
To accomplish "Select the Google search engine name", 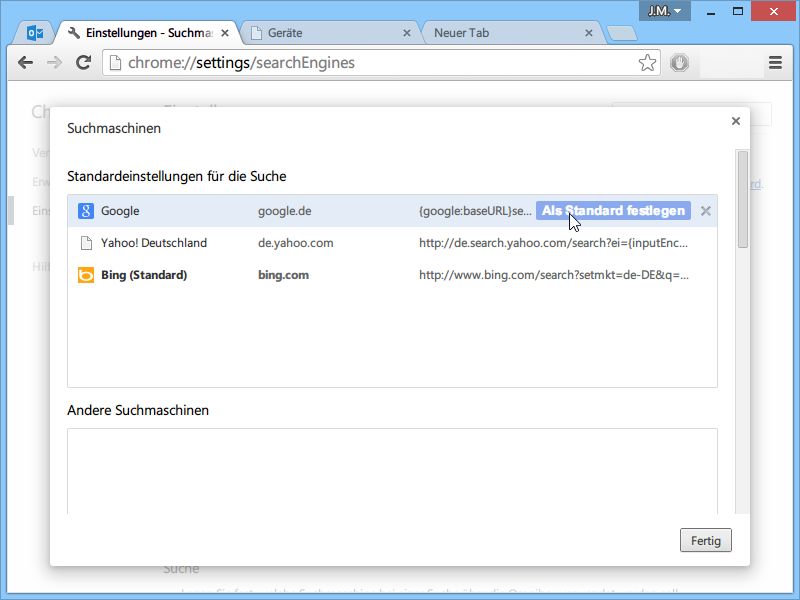I will 120,211.
